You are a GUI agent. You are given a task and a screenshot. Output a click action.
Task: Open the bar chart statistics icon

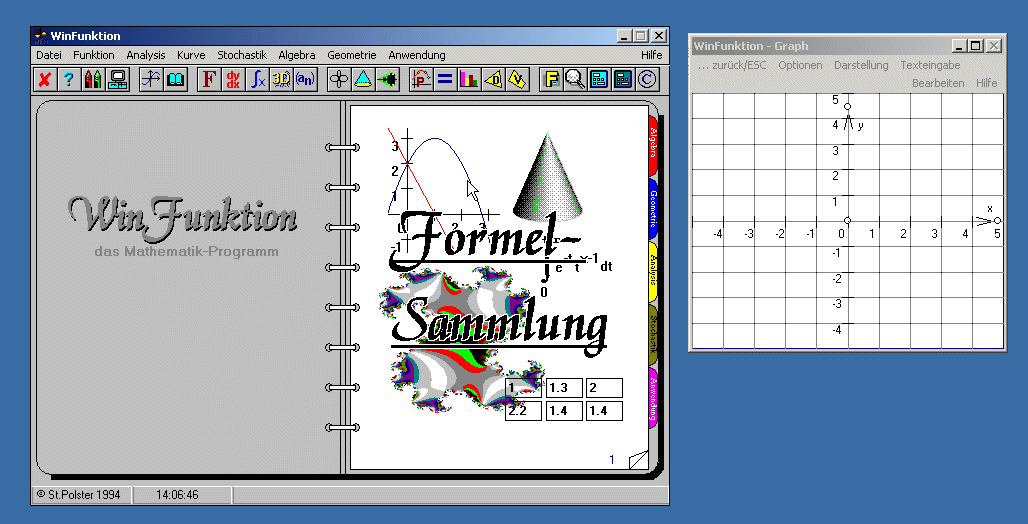pyautogui.click(x=469, y=79)
